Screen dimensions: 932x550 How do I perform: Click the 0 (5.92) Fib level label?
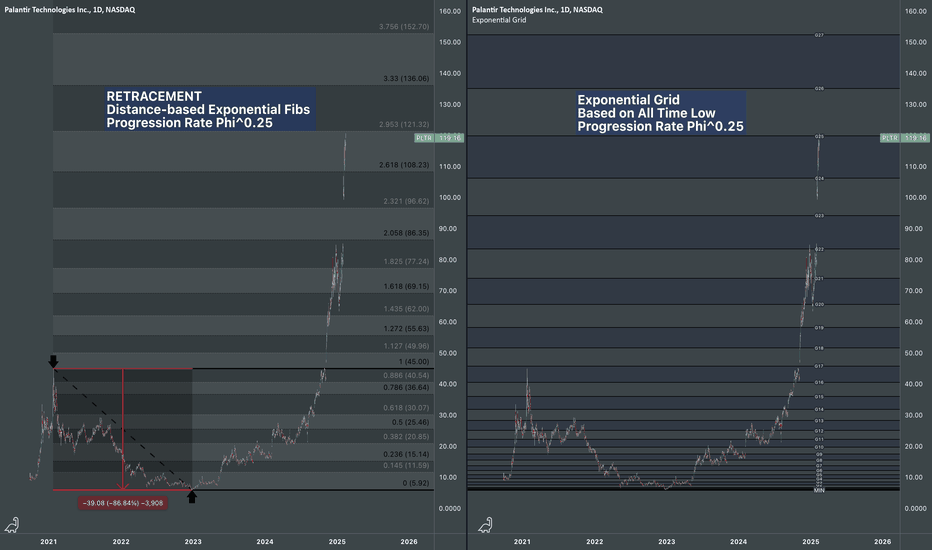click(x=415, y=483)
